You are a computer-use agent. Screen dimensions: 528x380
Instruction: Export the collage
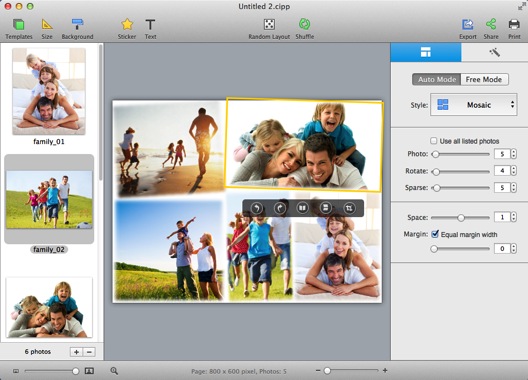(468, 29)
